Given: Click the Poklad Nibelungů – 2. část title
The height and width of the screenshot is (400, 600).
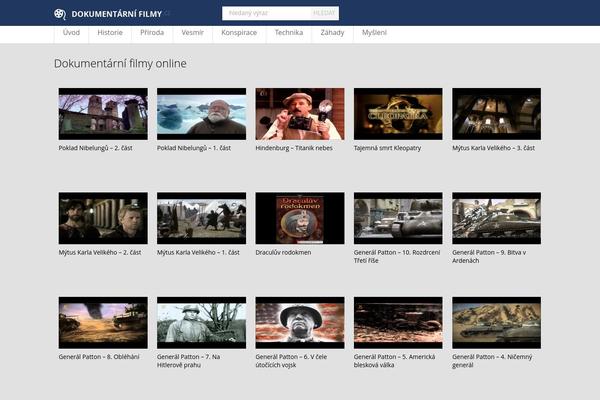Looking at the screenshot, I should tap(95, 148).
